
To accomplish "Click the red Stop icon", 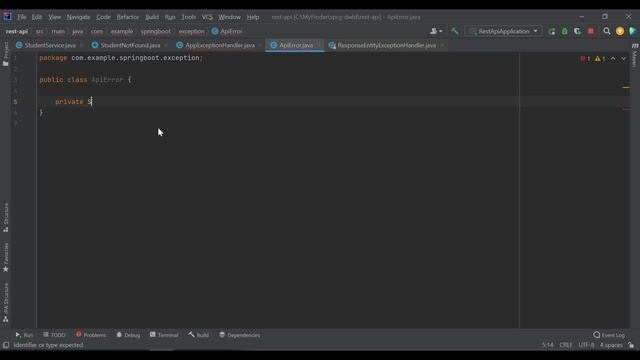I will [x=591, y=31].
